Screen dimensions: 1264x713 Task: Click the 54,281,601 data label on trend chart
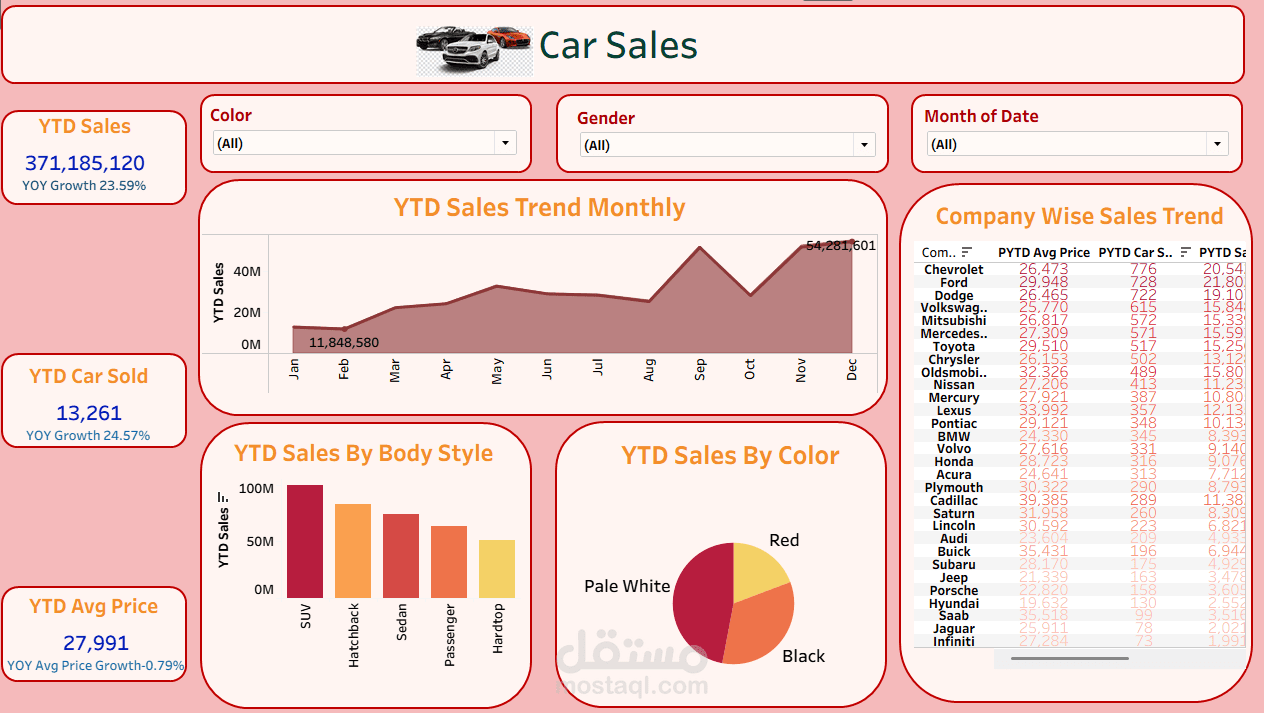[x=840, y=244]
